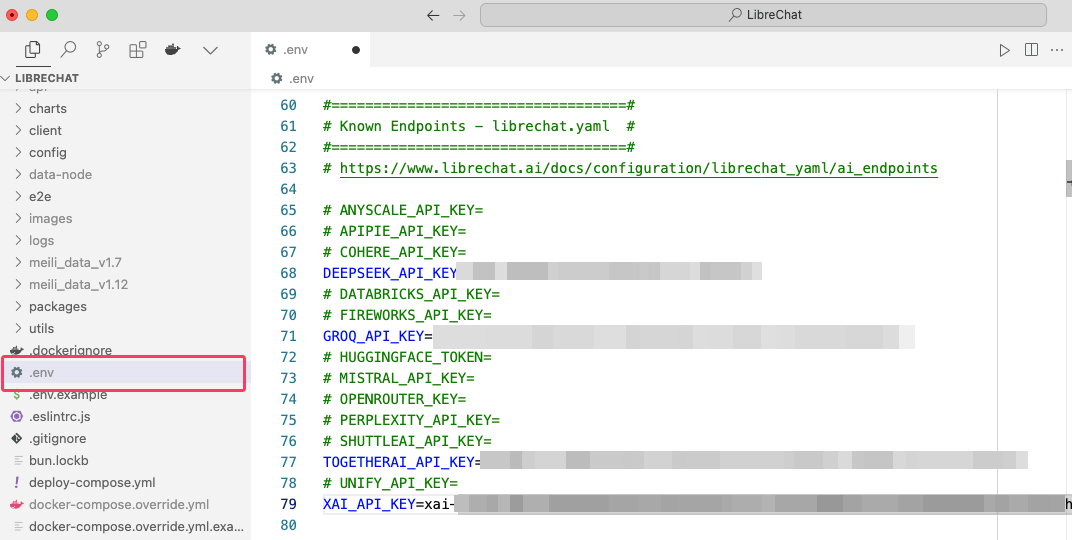Image resolution: width=1072 pixels, height=540 pixels.
Task: Open the Explorer view icon
Action: tap(33, 49)
